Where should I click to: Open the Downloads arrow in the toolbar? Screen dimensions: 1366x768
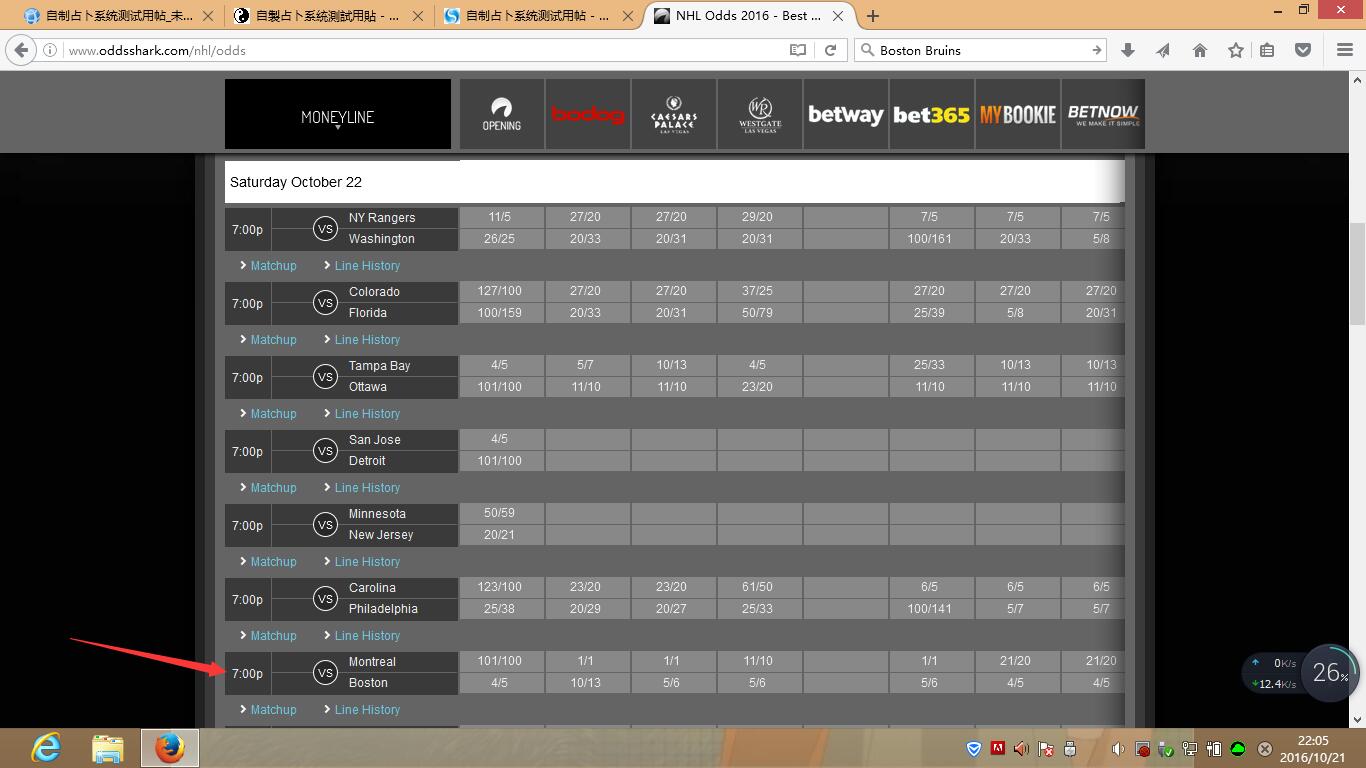[1128, 50]
